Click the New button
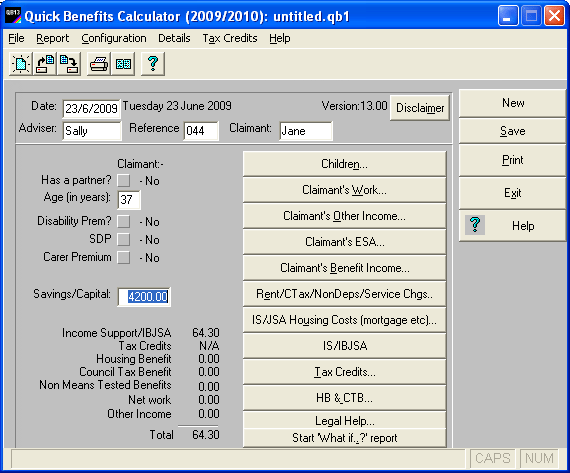The height and width of the screenshot is (473, 570). point(513,103)
